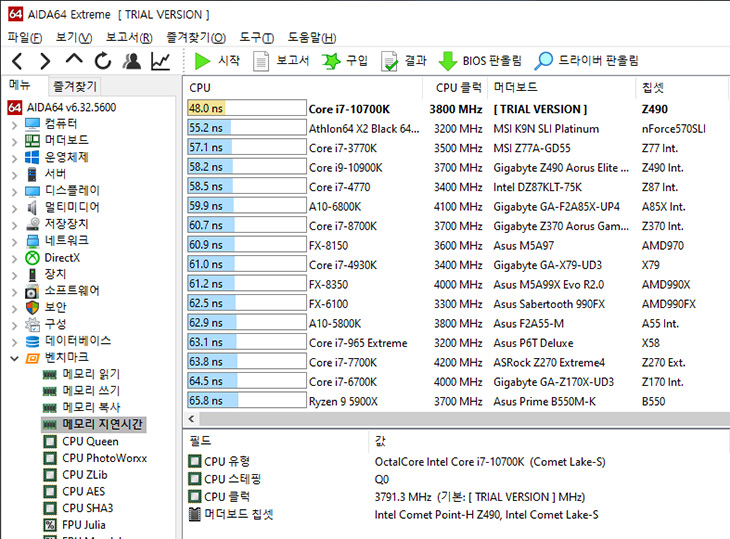Screen dimensions: 730x539
Task: Select DirectX icon in tree
Action: point(32,257)
